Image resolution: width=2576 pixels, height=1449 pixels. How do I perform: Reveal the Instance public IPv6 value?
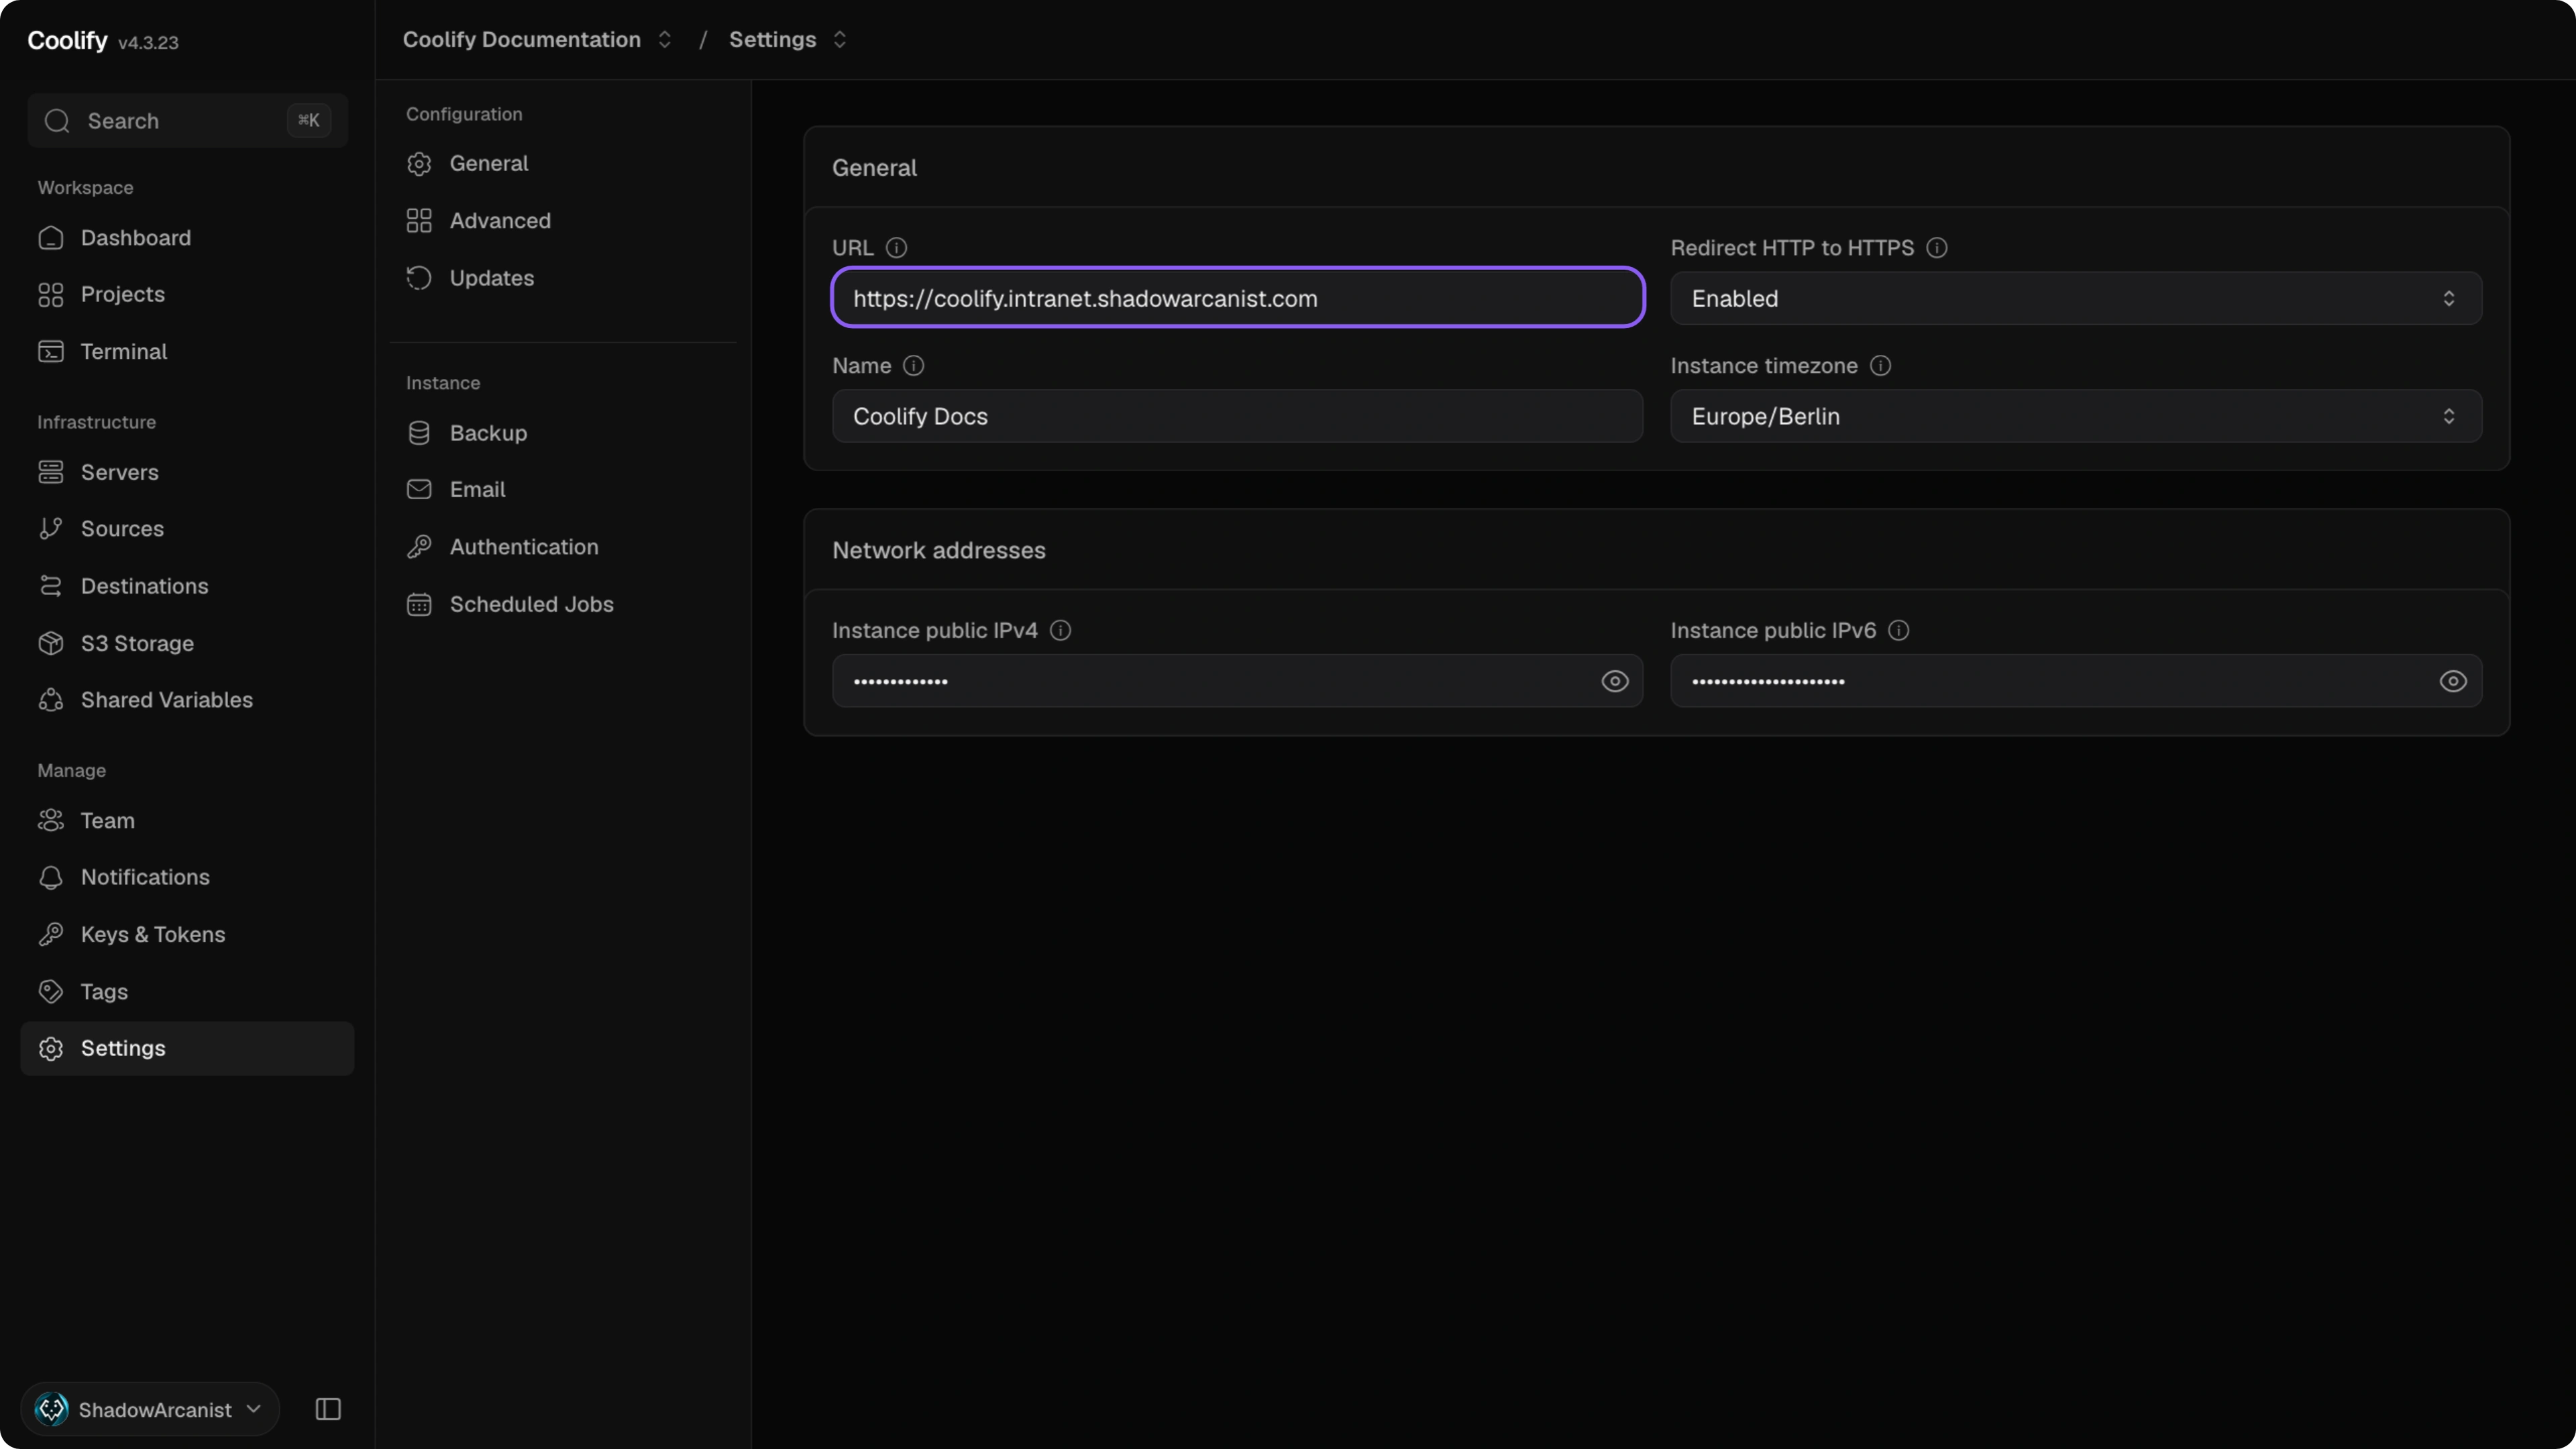(x=2453, y=681)
